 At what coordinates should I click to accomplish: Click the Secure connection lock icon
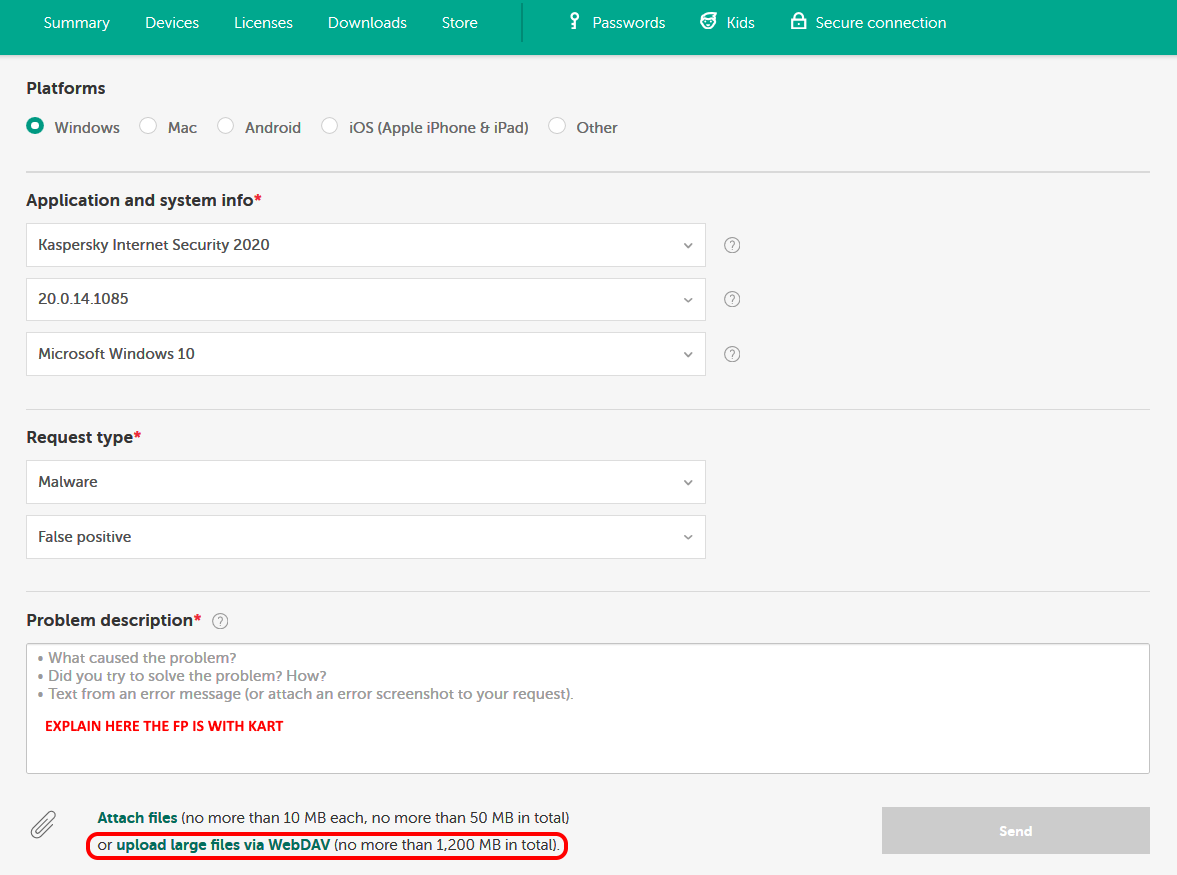[798, 20]
